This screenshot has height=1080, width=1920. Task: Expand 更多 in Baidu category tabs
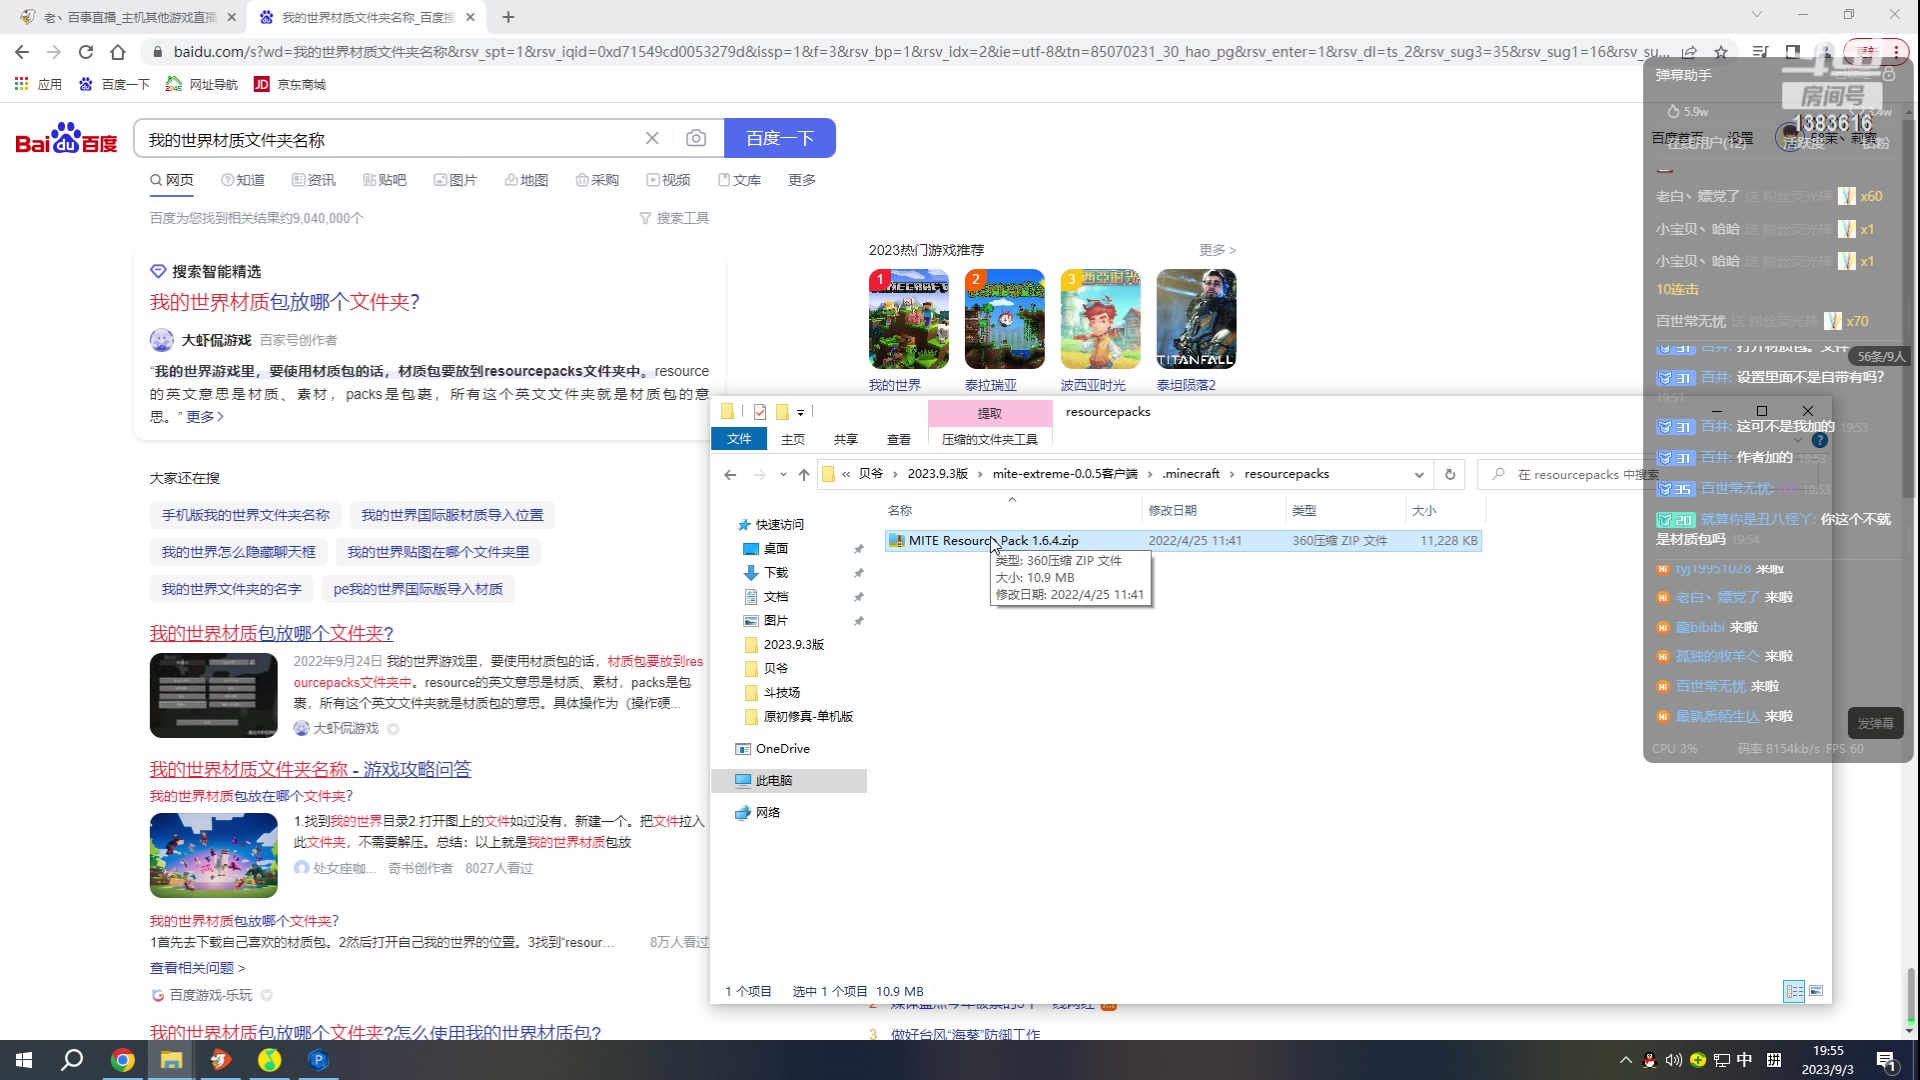click(802, 180)
